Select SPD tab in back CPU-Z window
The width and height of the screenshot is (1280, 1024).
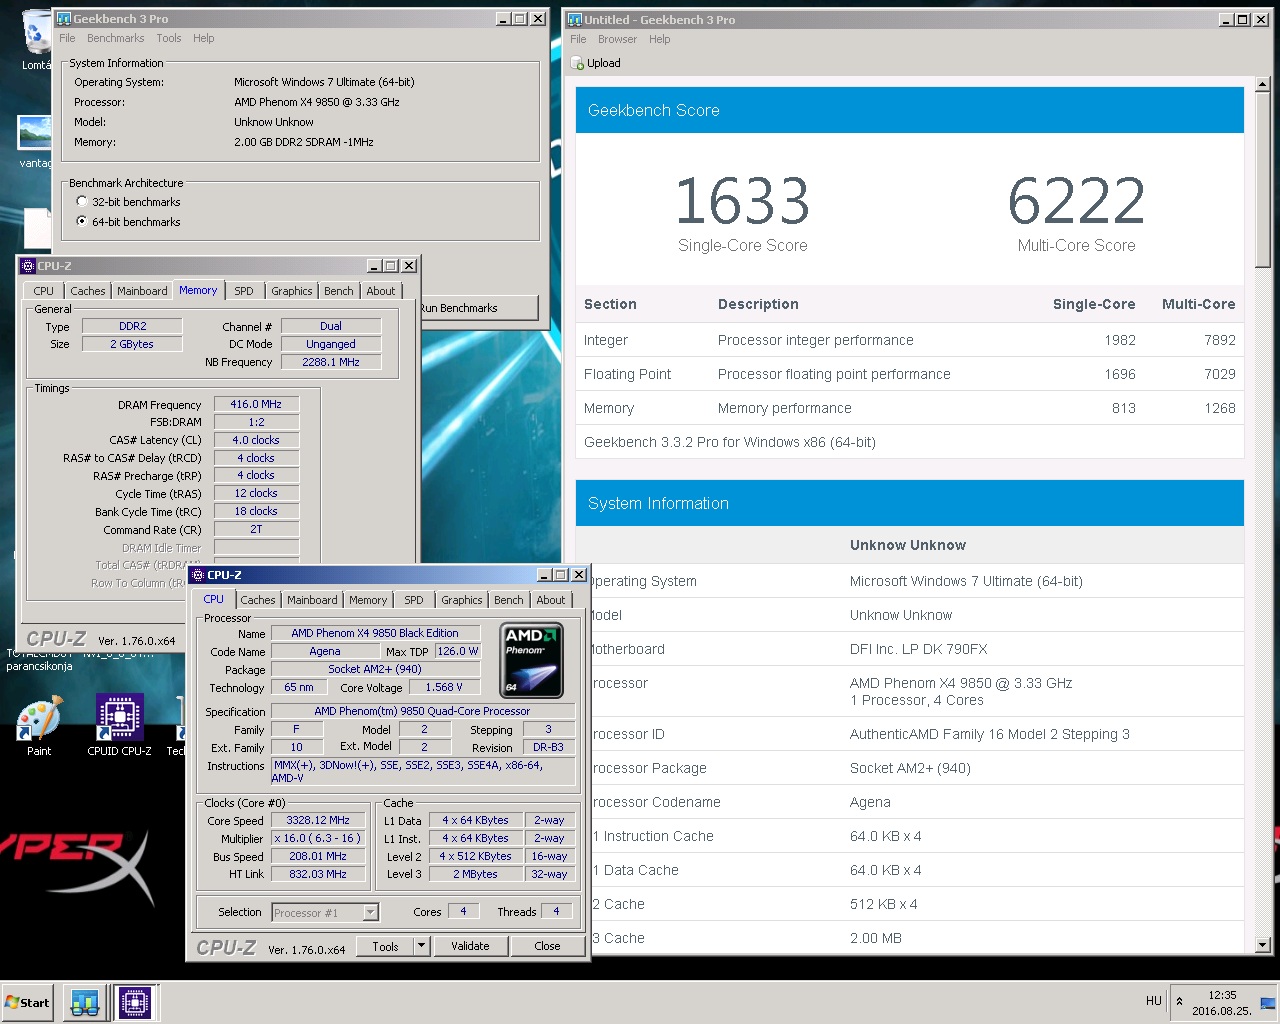244,291
